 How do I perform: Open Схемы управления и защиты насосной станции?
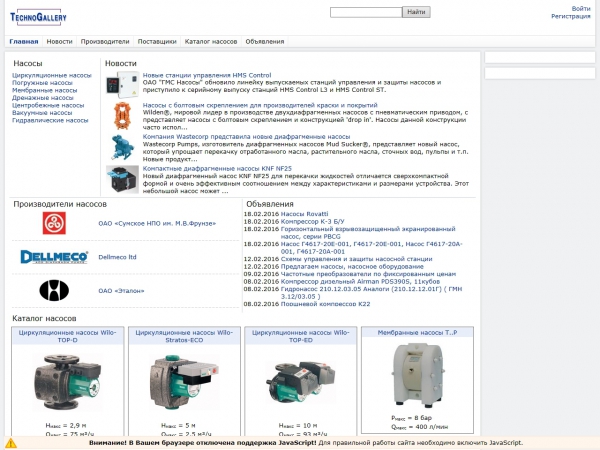356,259
